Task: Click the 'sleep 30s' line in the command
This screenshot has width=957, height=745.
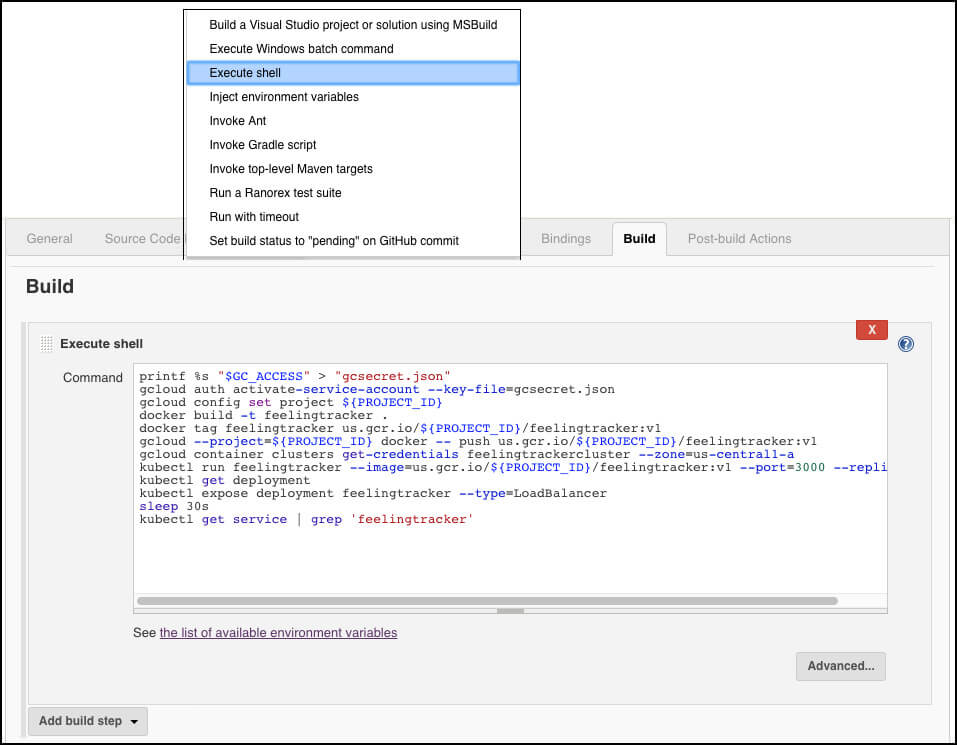Action: [174, 506]
